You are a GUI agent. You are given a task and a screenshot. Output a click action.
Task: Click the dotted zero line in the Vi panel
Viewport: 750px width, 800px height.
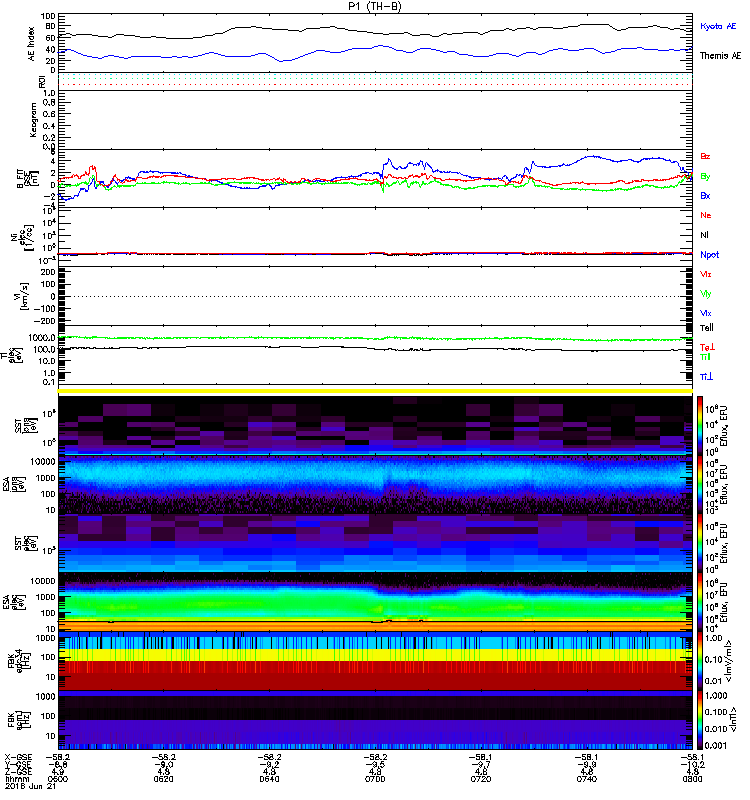(x=375, y=296)
